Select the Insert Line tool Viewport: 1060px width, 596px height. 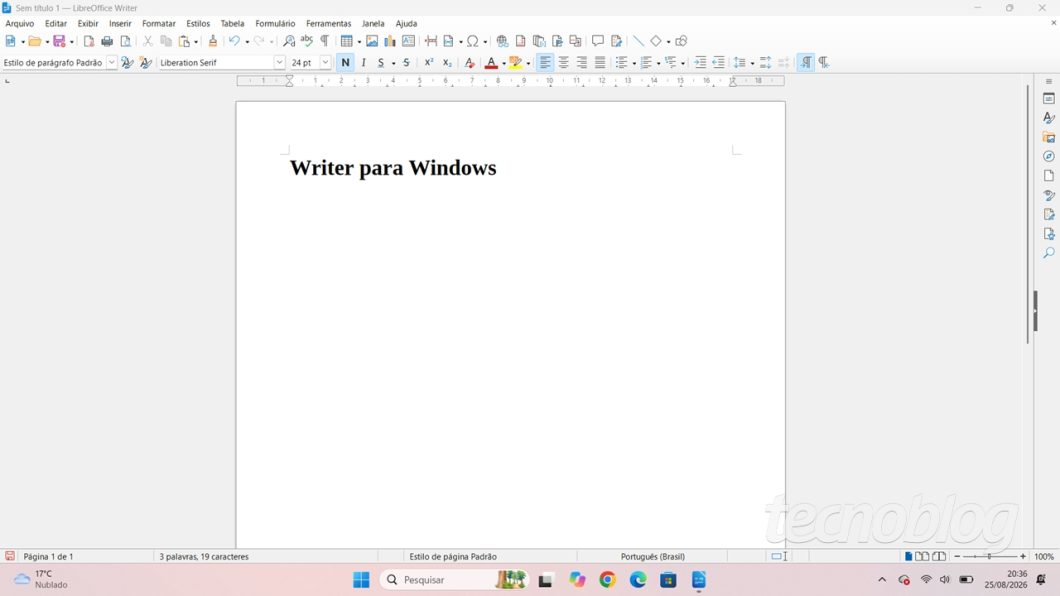click(638, 41)
